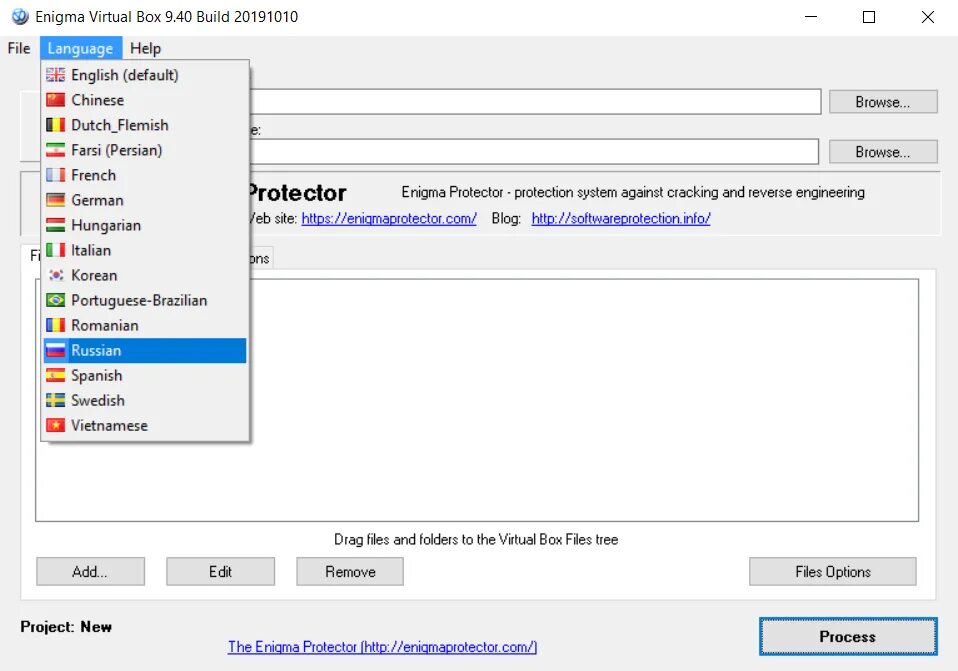958x671 pixels.
Task: Click the Iranian flag icon for Farsi
Action: point(55,150)
